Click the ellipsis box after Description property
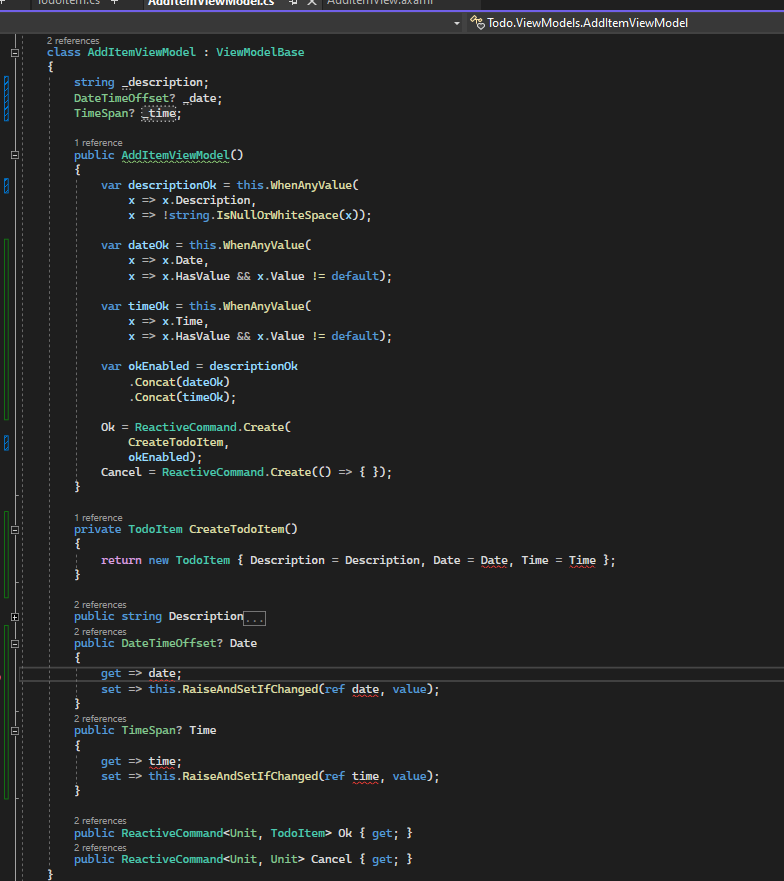 [255, 618]
